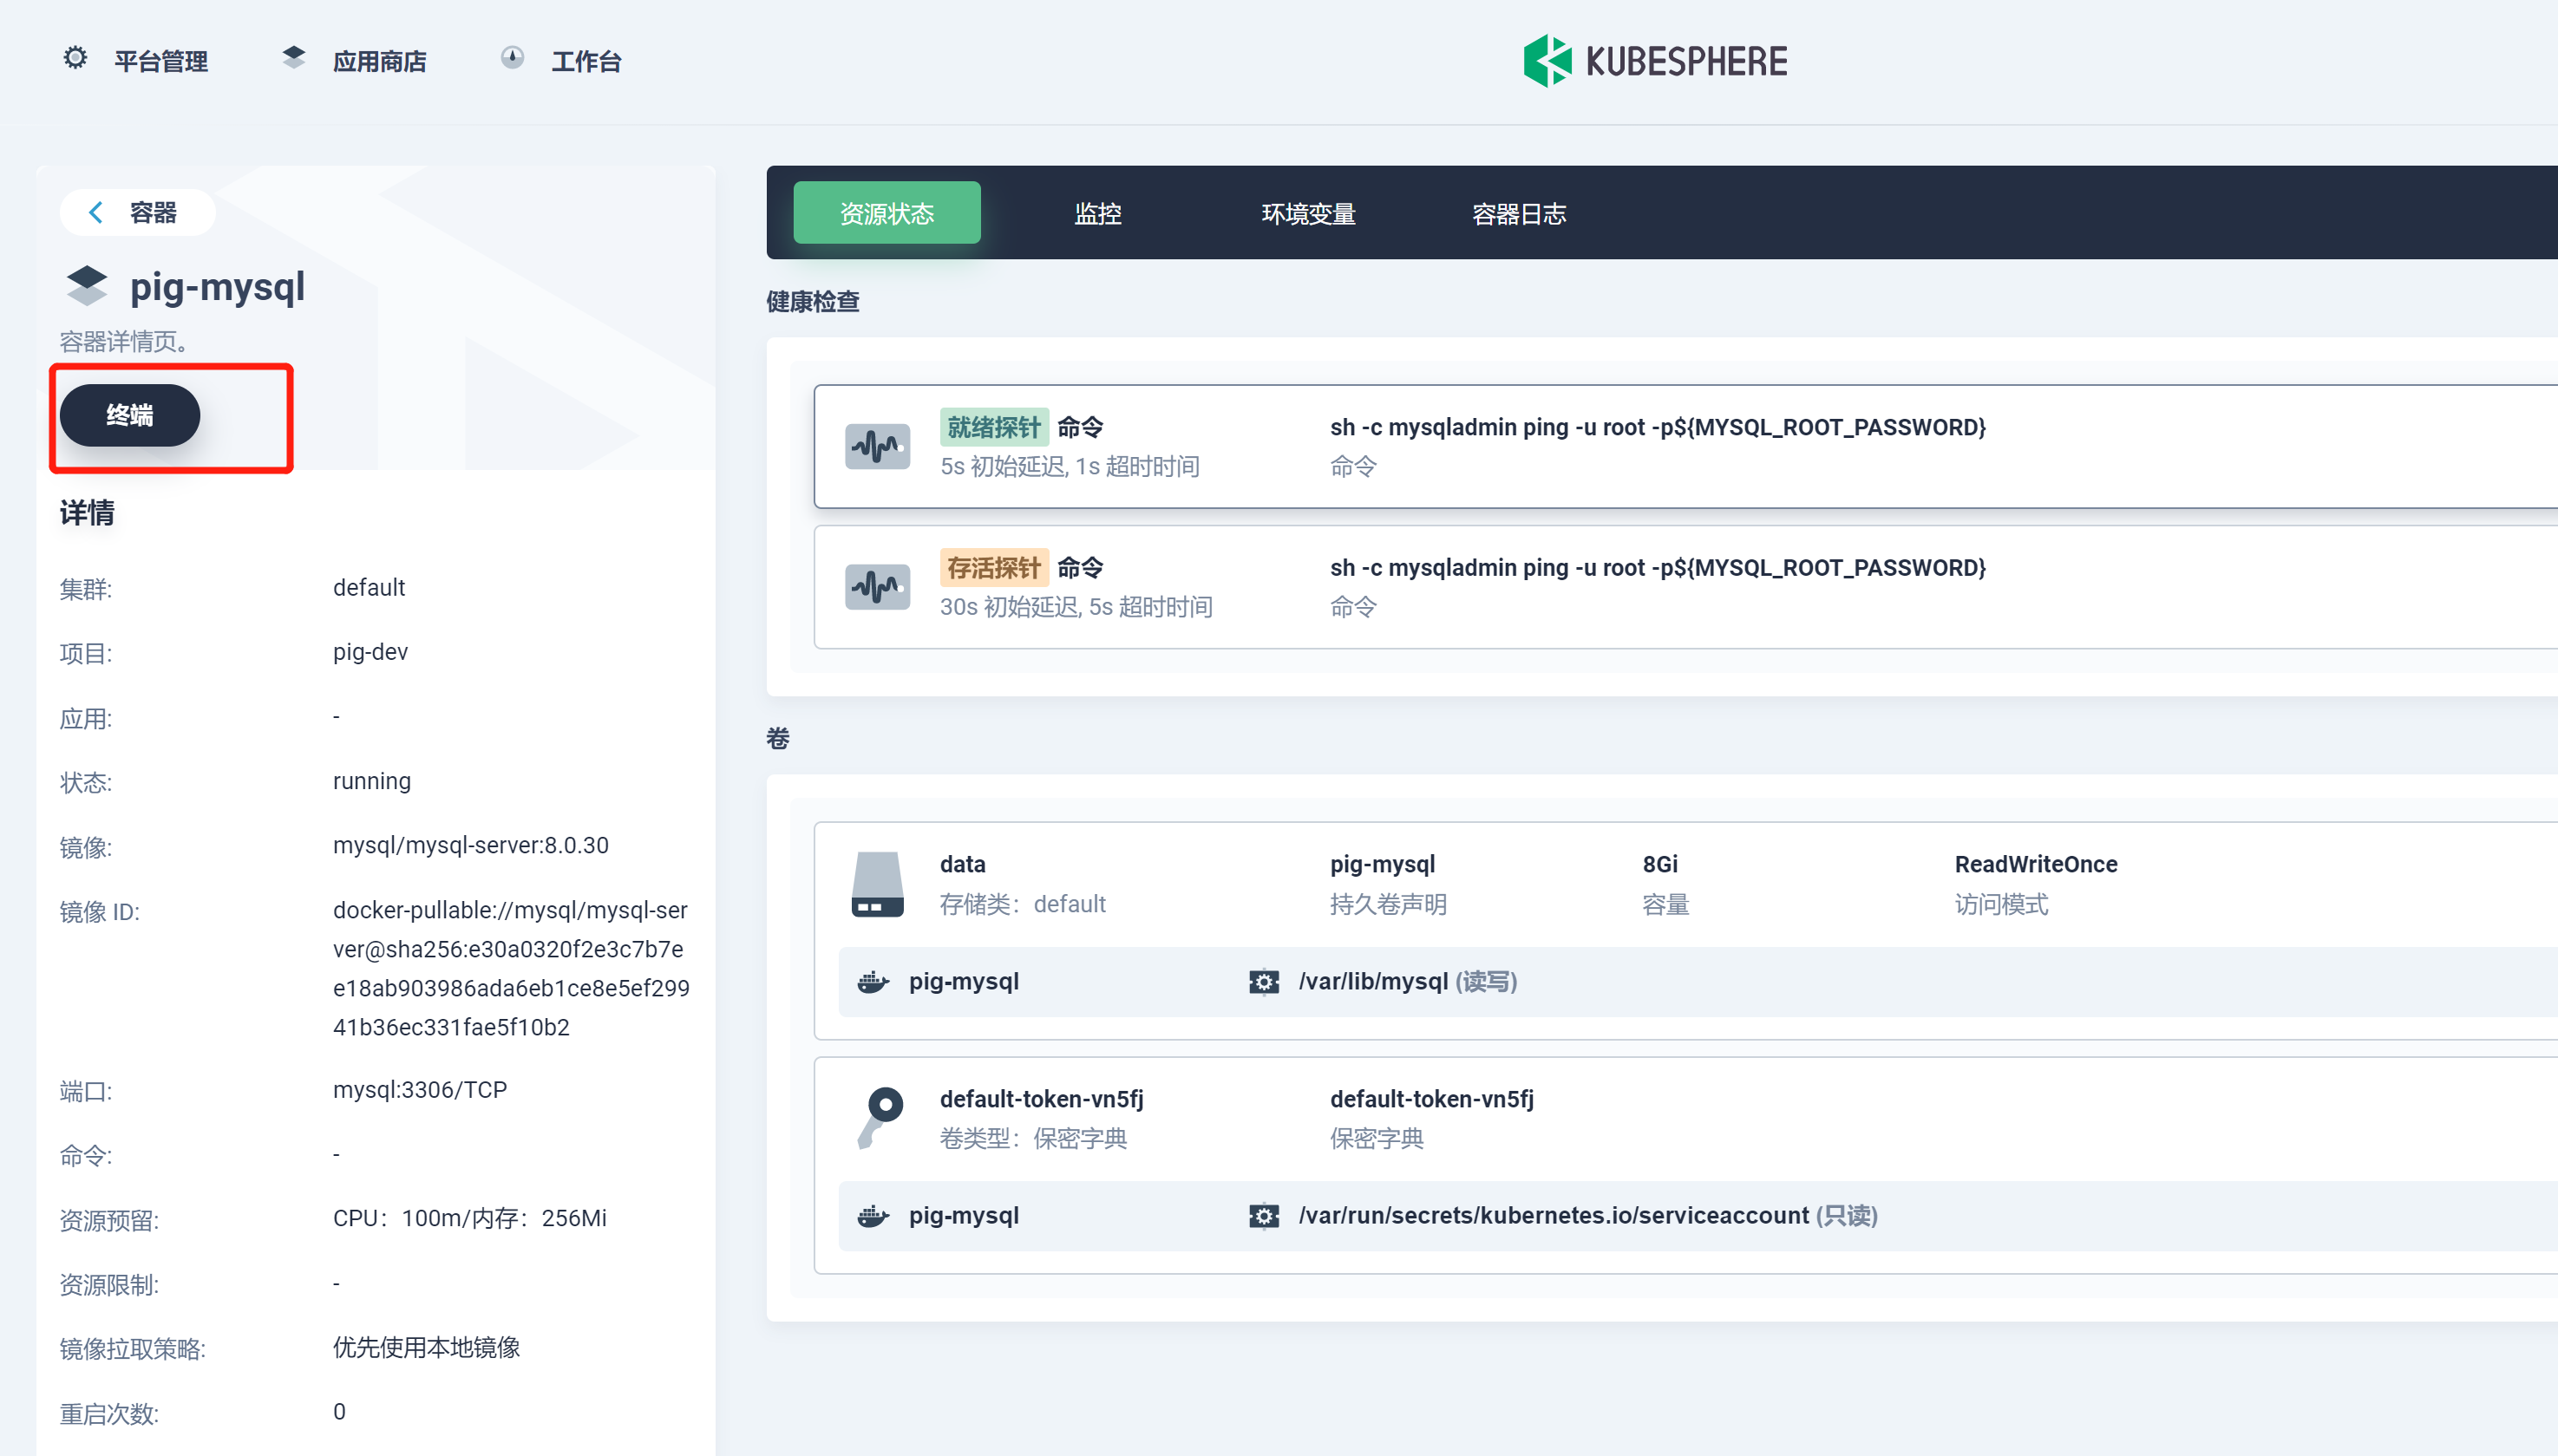Click the pig-mysql container layers icon
The image size is (2558, 1456).
(x=87, y=286)
